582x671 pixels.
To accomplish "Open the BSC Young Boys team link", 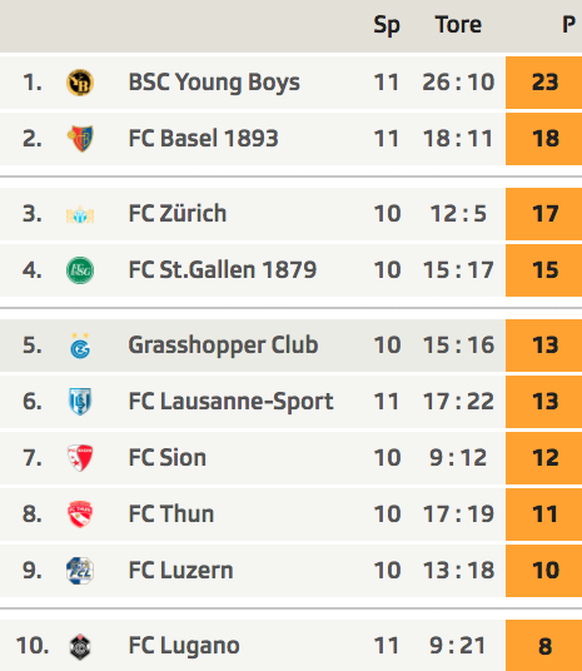I will pyautogui.click(x=214, y=82).
